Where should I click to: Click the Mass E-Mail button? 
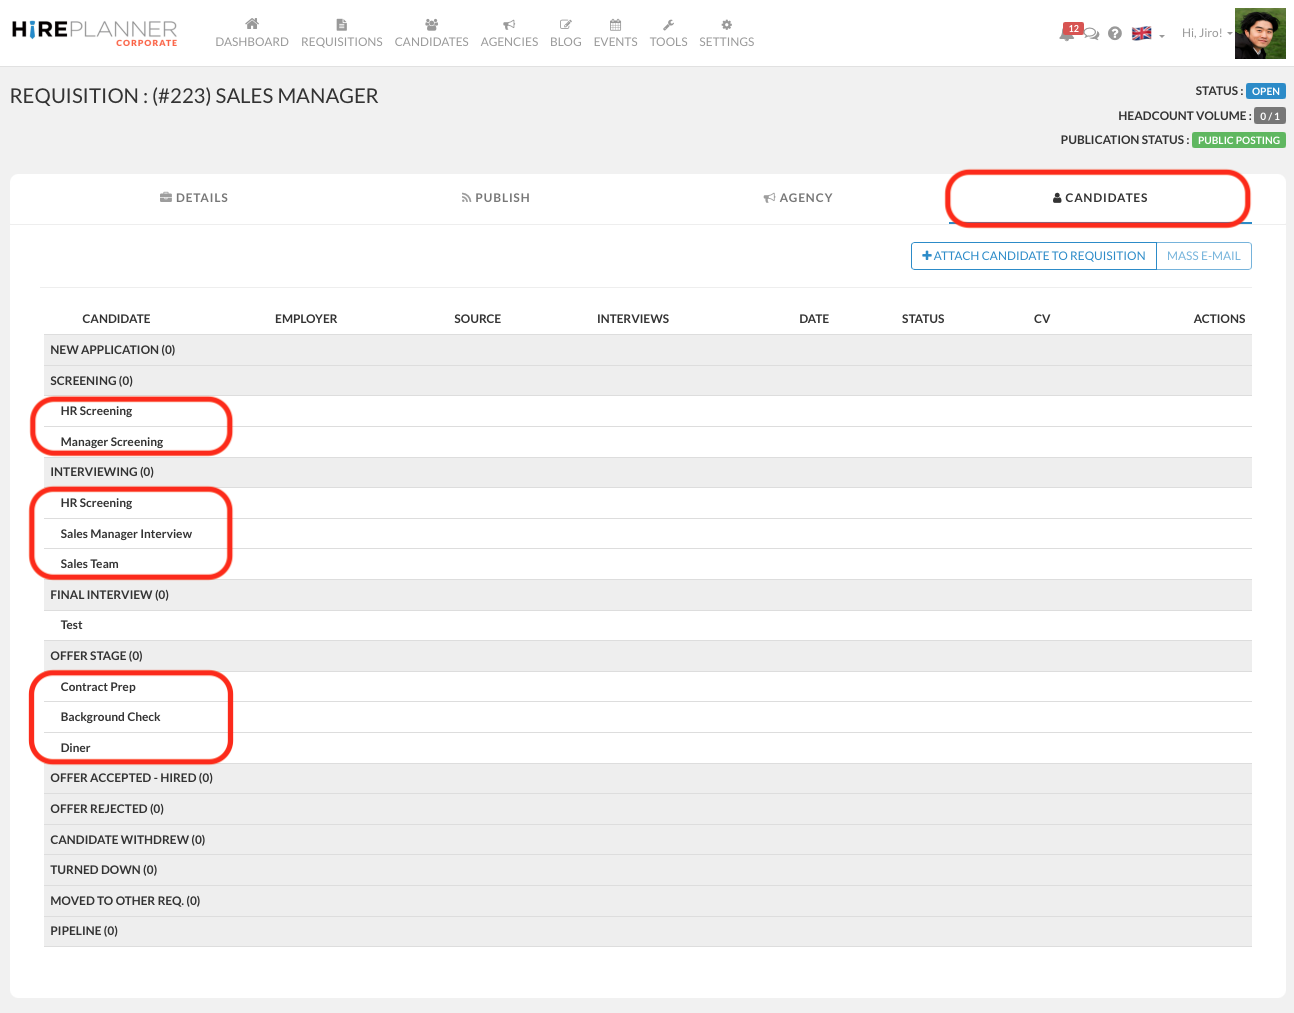click(1203, 256)
